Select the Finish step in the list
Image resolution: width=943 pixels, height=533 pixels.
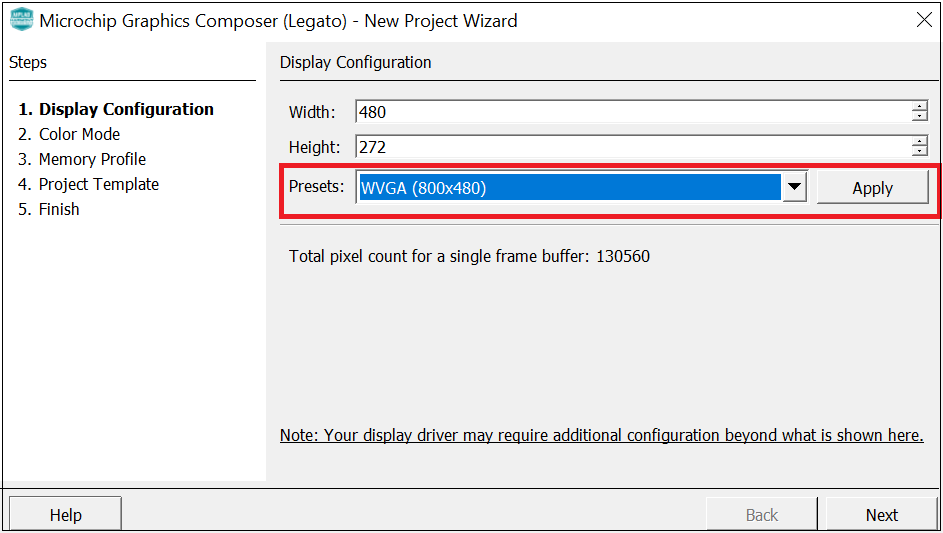click(49, 209)
